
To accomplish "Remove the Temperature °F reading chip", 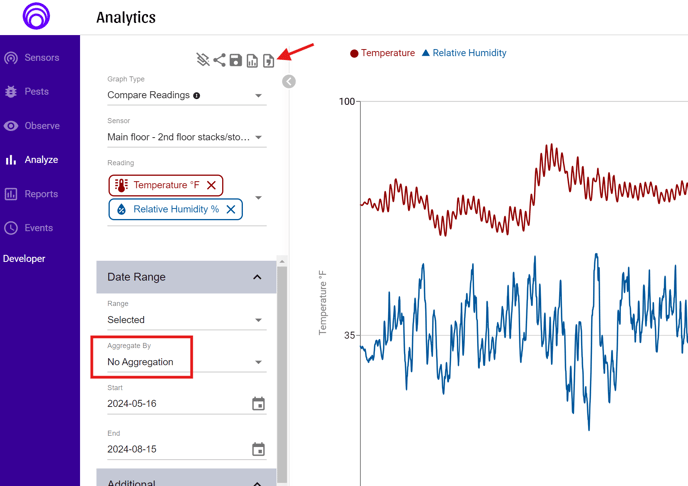I will [x=211, y=185].
